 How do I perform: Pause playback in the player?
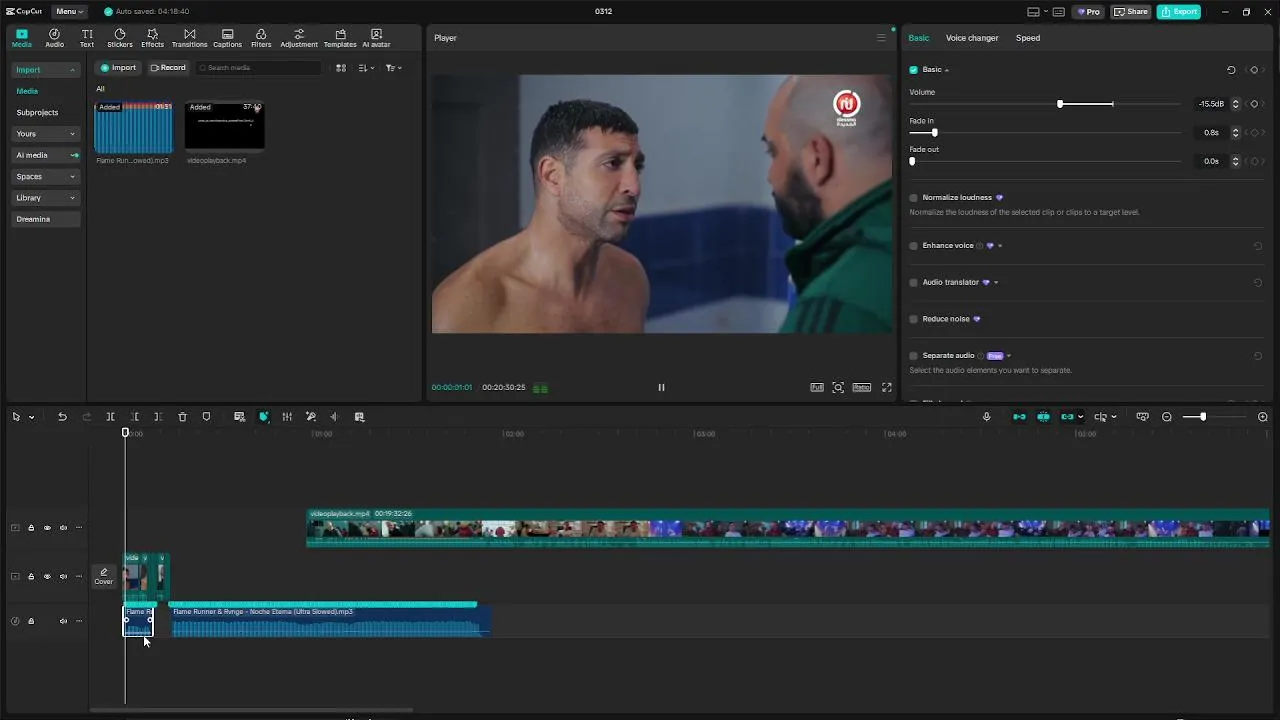[x=661, y=387]
